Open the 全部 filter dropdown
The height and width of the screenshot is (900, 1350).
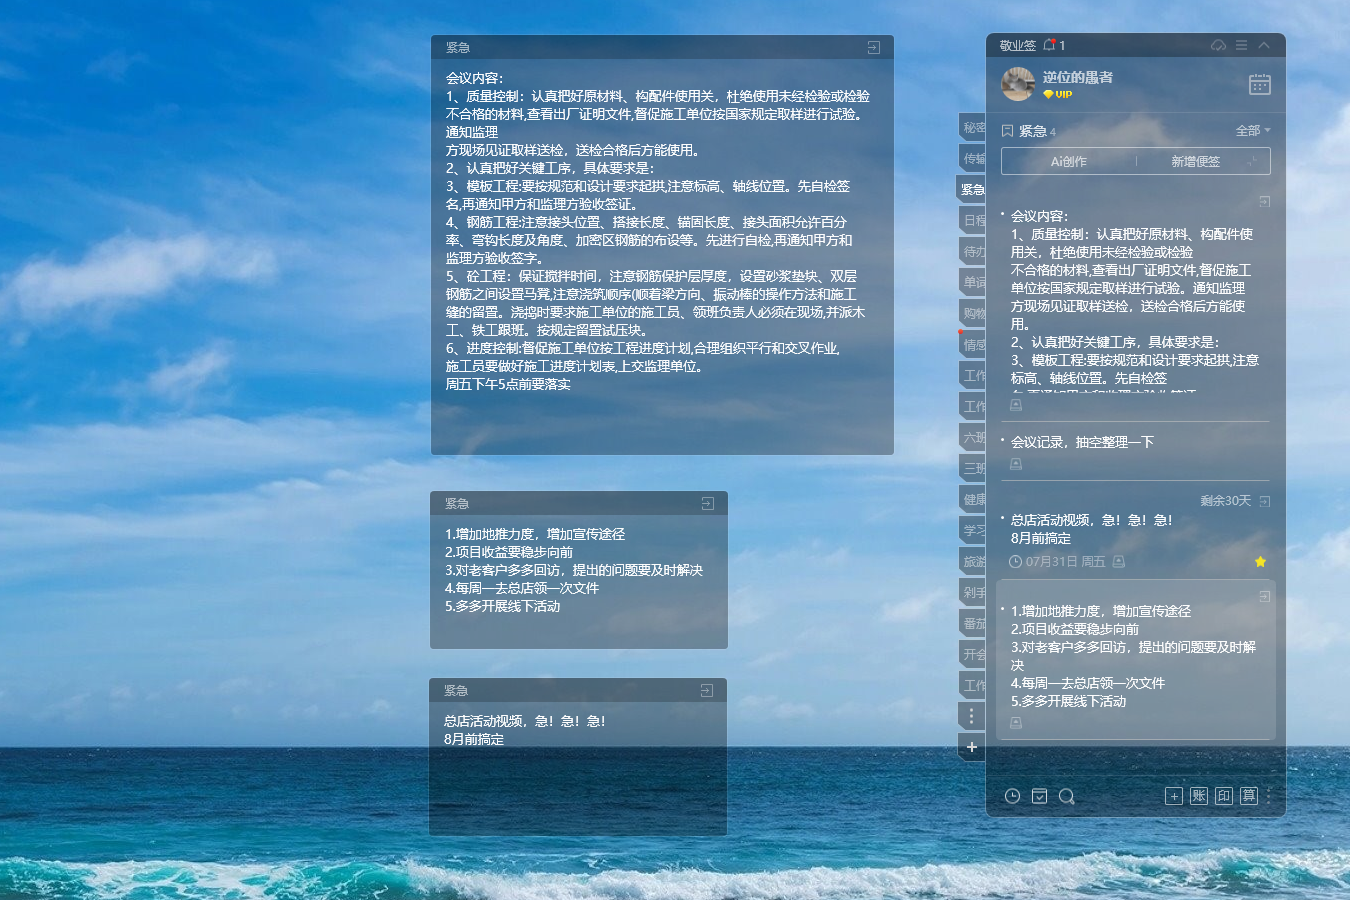(1253, 131)
